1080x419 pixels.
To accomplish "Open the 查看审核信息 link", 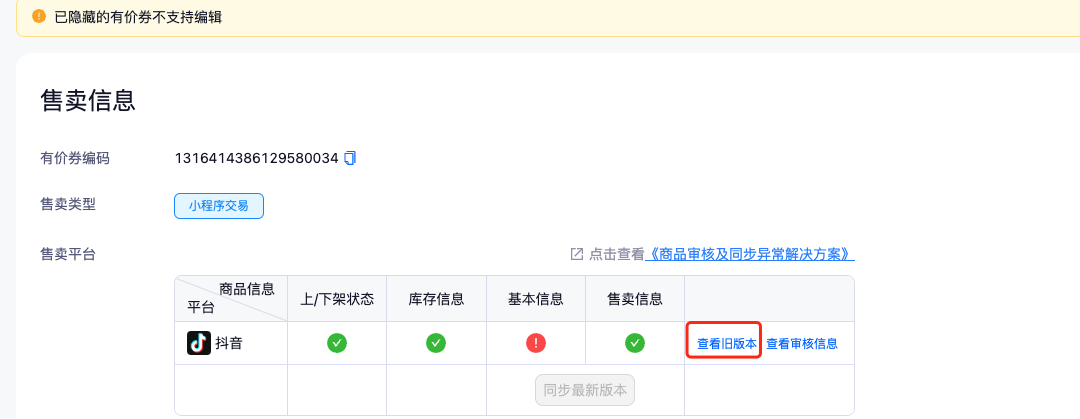I will click(x=801, y=344).
